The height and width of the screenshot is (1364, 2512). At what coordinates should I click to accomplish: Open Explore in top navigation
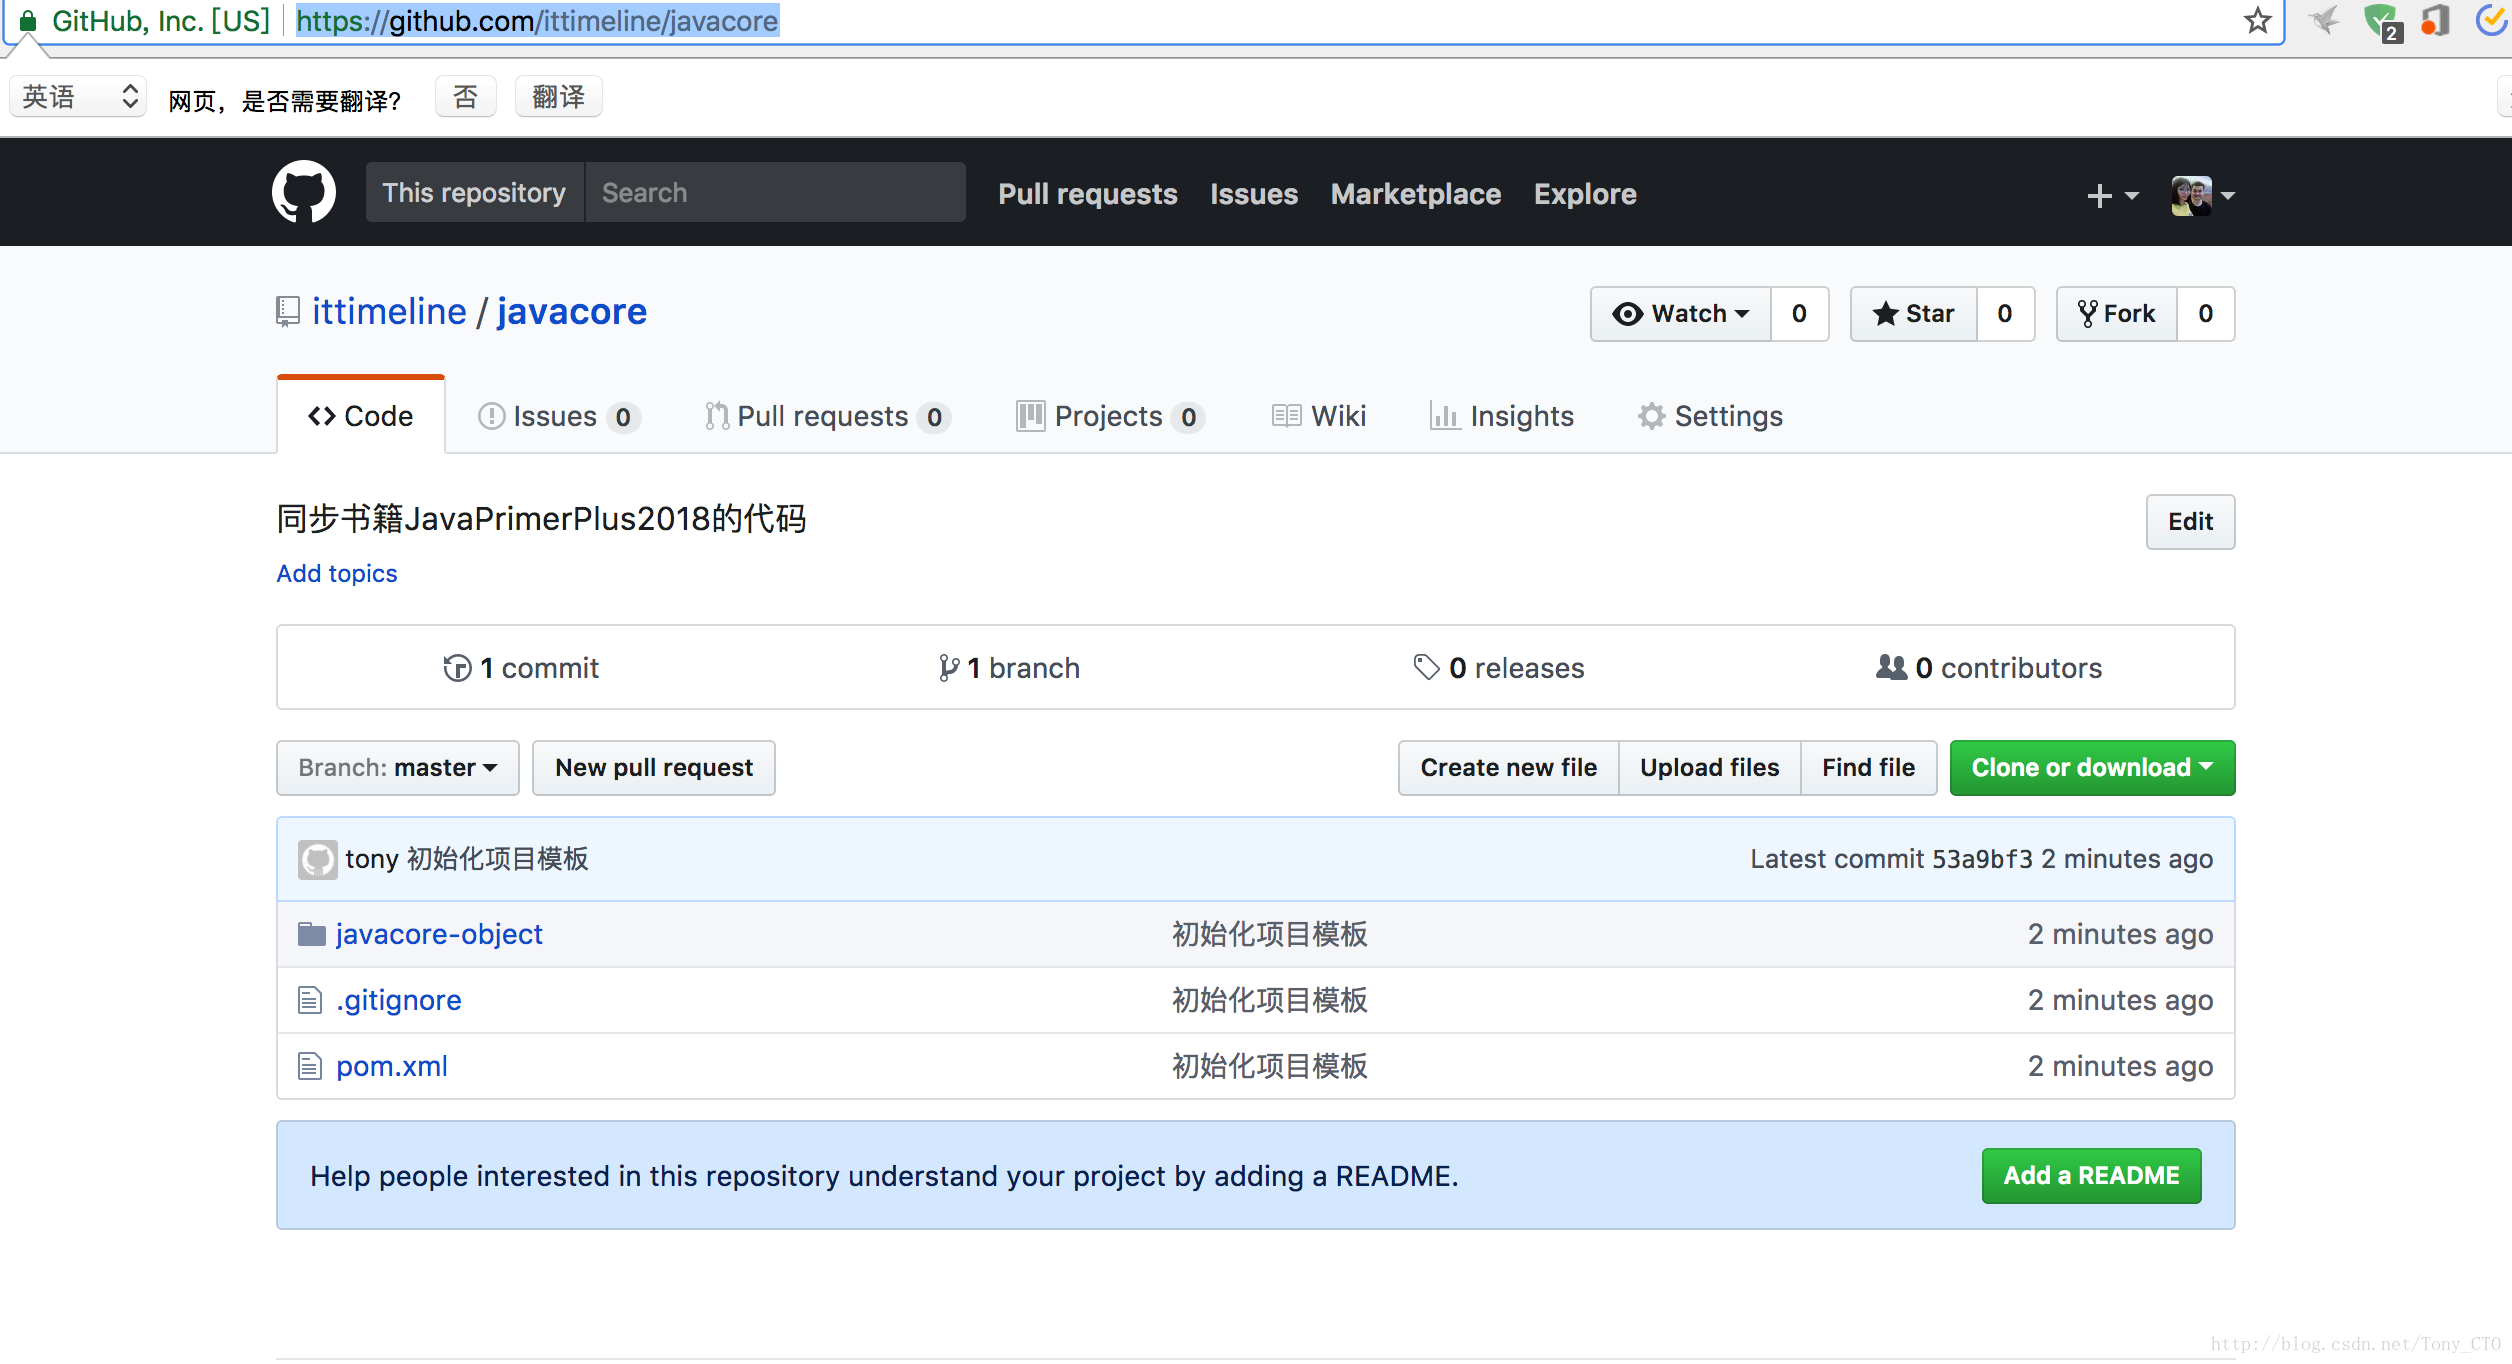[x=1585, y=194]
